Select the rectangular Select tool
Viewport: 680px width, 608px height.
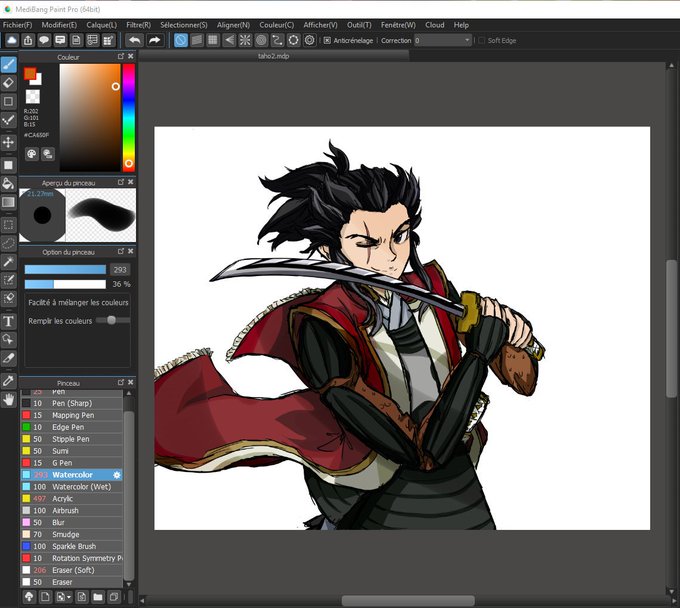click(8, 225)
